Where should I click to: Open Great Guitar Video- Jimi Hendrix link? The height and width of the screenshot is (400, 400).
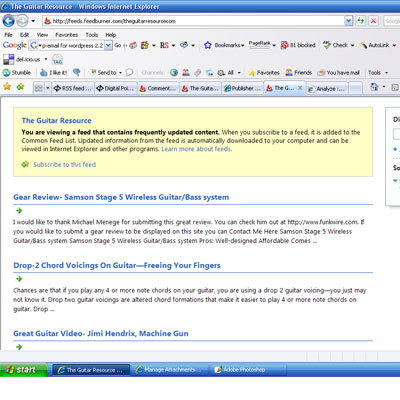(101, 334)
